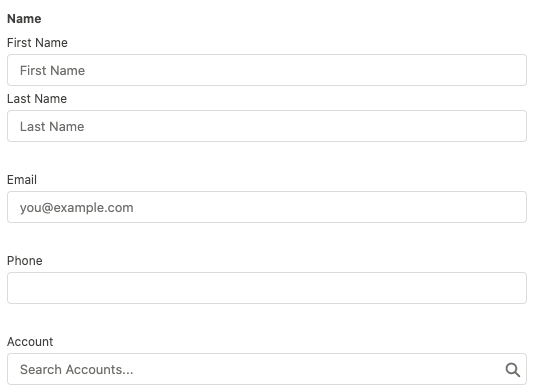Click the 'Email' field label
The image size is (534, 392).
(22, 180)
